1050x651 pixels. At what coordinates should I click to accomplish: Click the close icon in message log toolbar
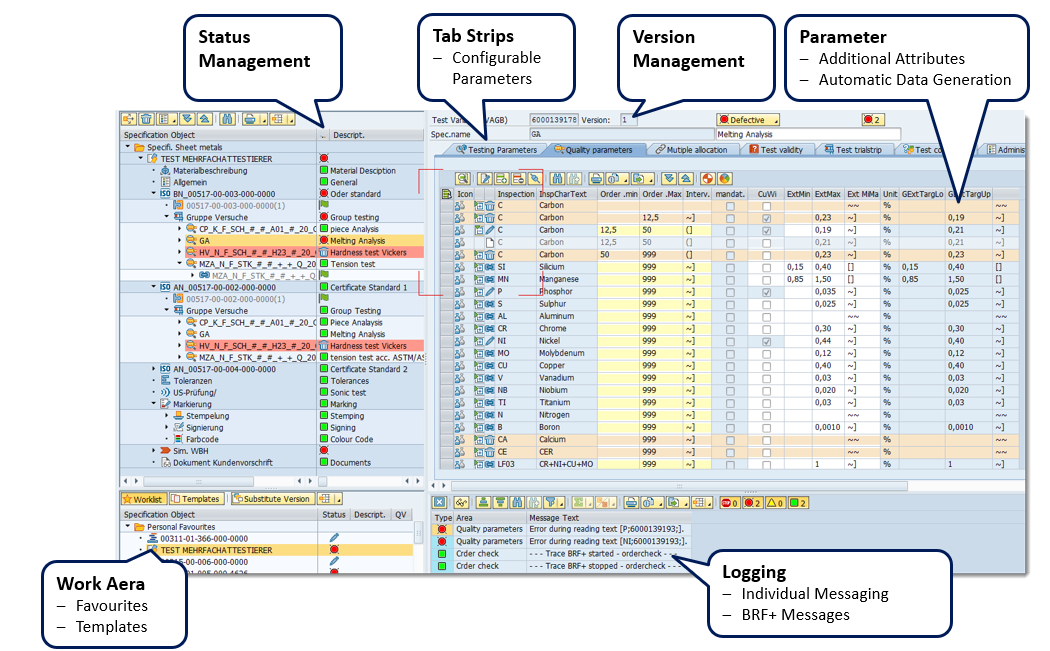(x=438, y=502)
